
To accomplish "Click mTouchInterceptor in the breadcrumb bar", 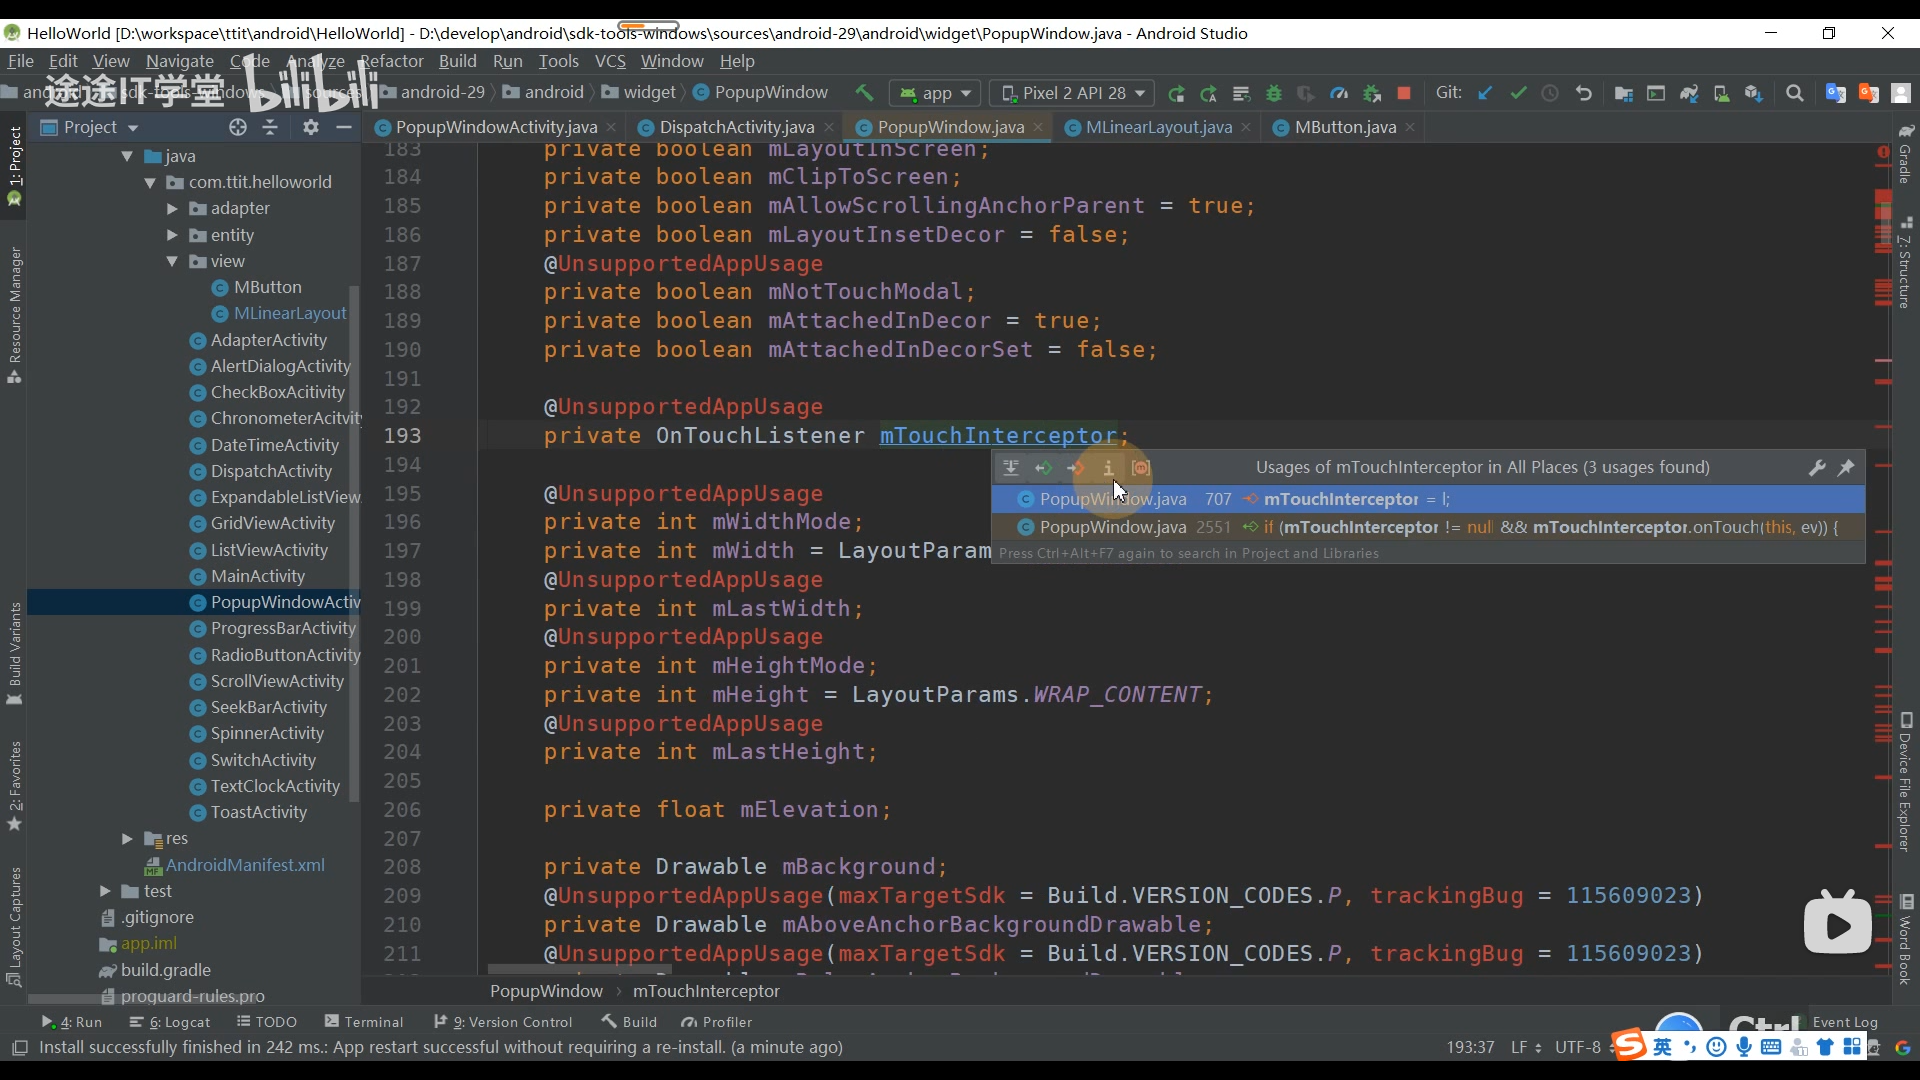I will pyautogui.click(x=706, y=991).
